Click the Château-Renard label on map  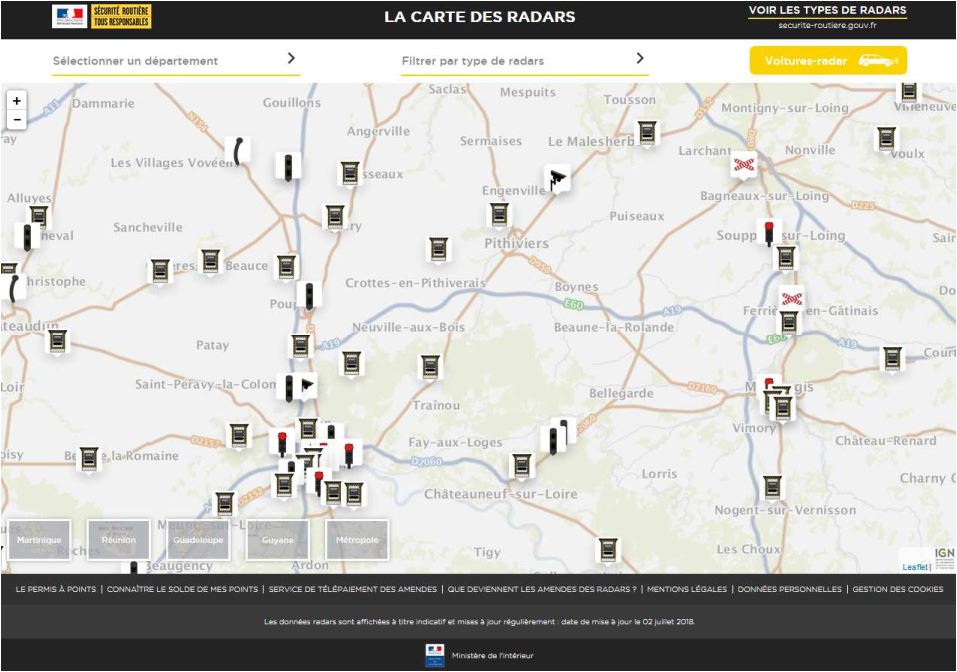click(x=886, y=441)
